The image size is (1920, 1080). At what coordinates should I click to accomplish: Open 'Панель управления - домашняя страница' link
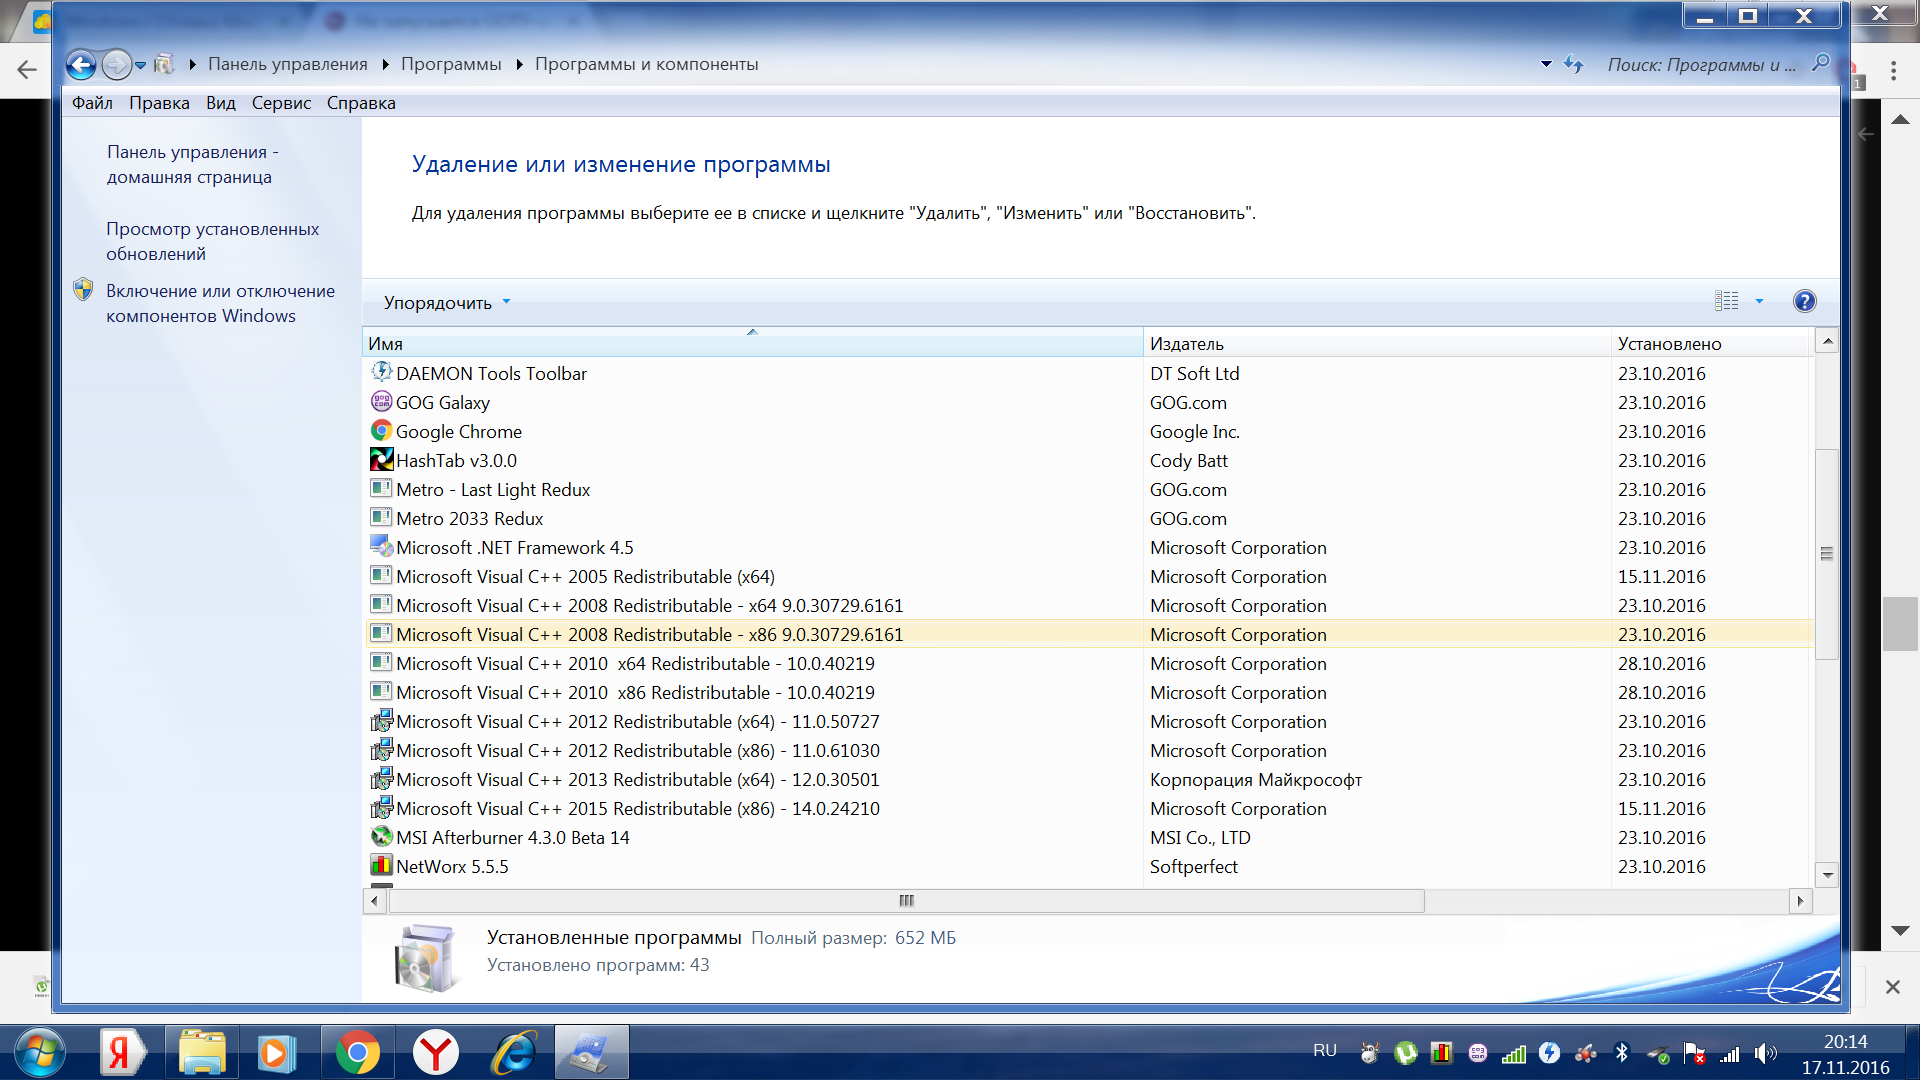[192, 165]
